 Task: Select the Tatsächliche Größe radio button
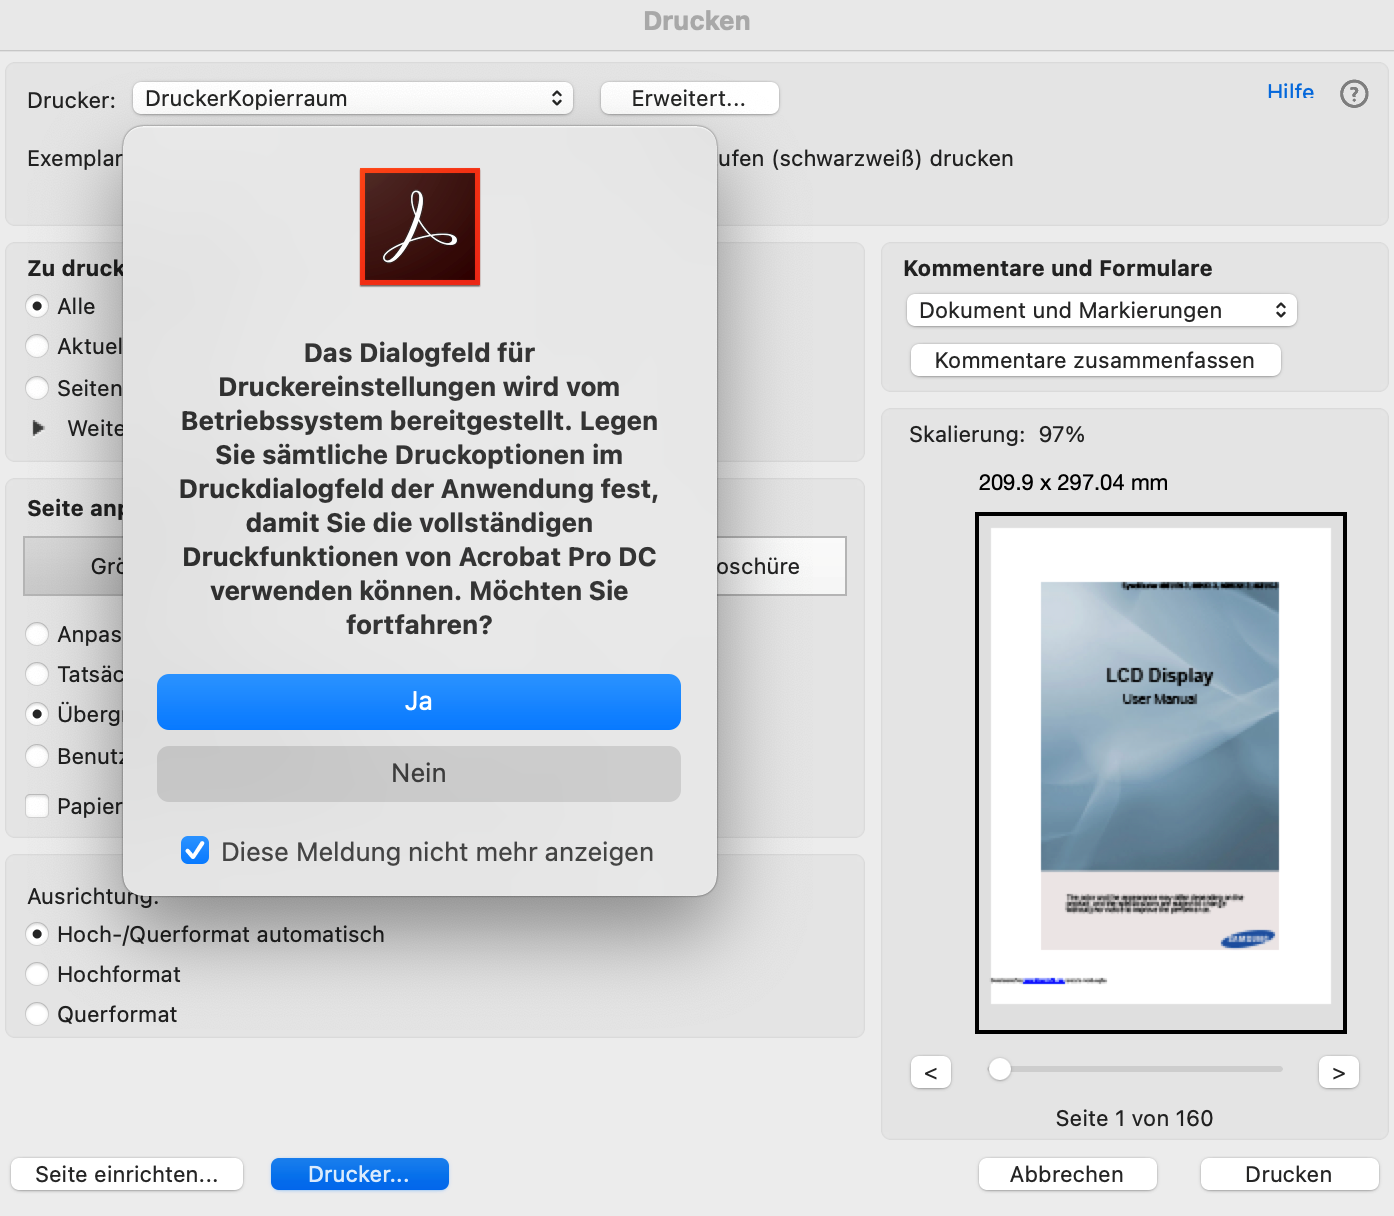37,674
